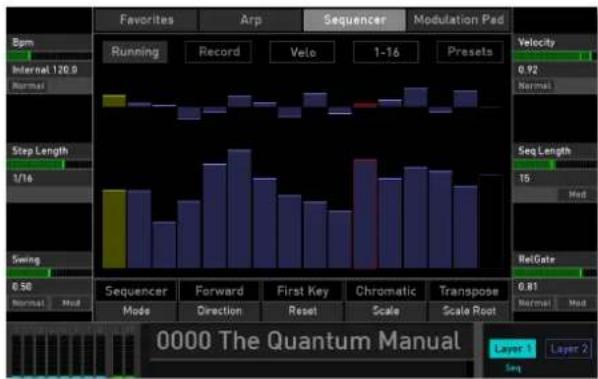Viewport: 598px width, 379px height.
Task: Toggle Mod under the RelGate value
Action: click(x=577, y=304)
